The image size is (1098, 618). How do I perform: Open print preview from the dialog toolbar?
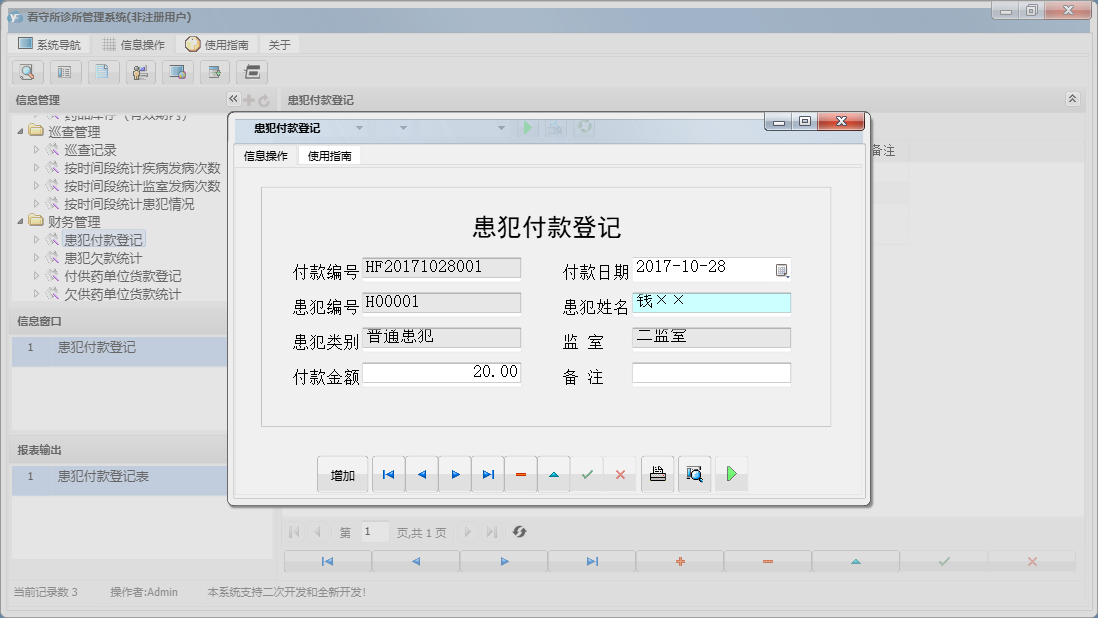coord(694,474)
